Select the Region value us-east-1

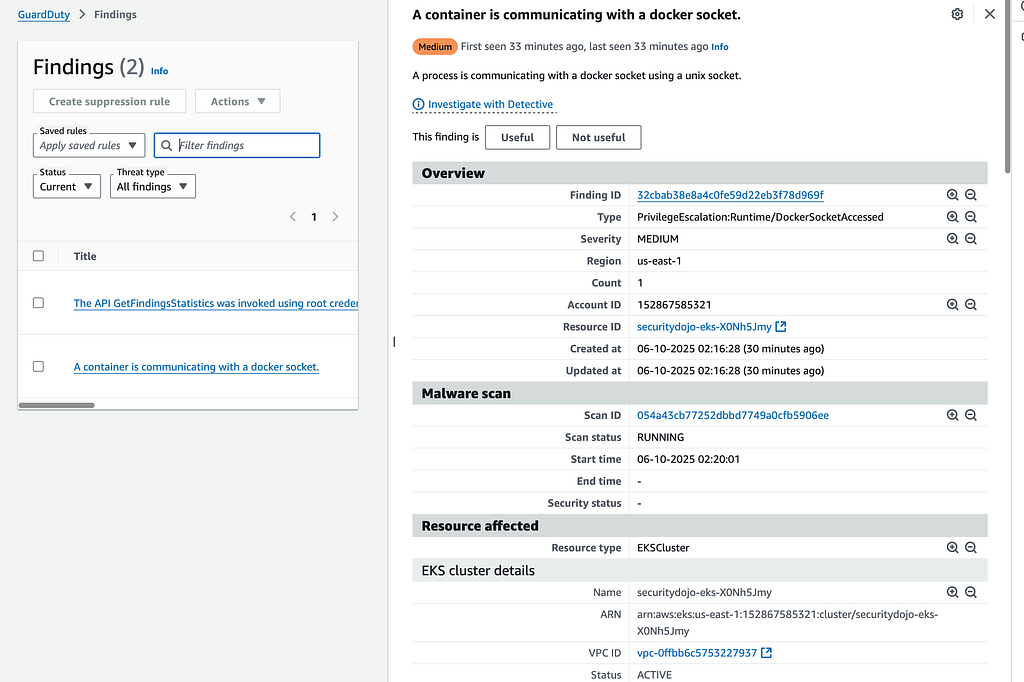[659, 261]
